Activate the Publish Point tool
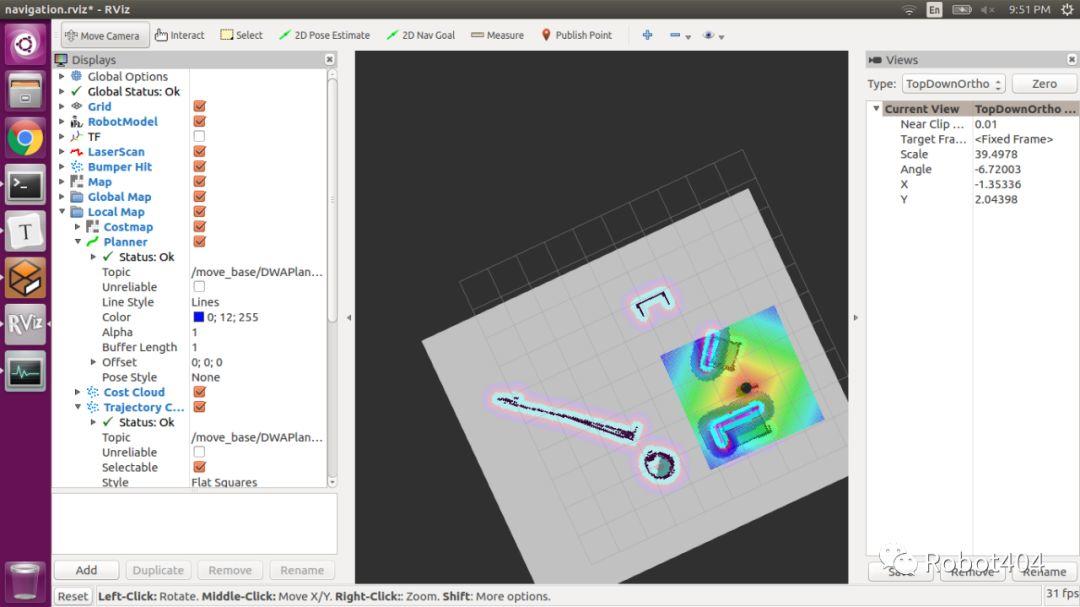The image size is (1080, 607). pos(576,35)
